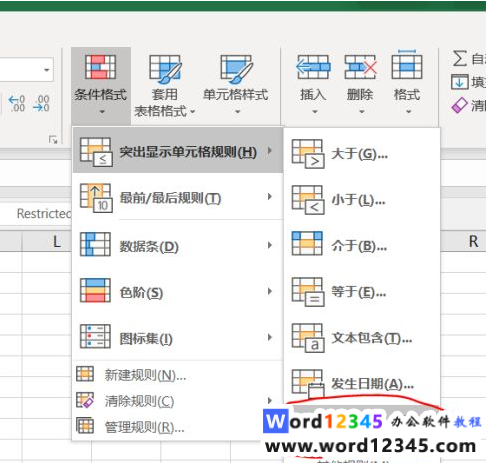Open the number format combo box arrow
The height and width of the screenshot is (463, 486).
47,70
